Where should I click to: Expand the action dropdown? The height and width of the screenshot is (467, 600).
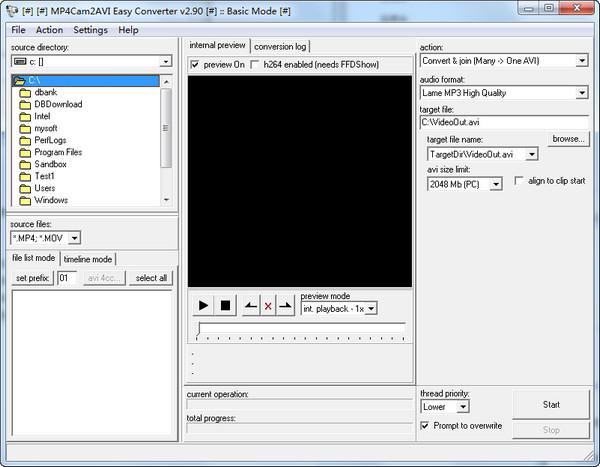(x=582, y=60)
